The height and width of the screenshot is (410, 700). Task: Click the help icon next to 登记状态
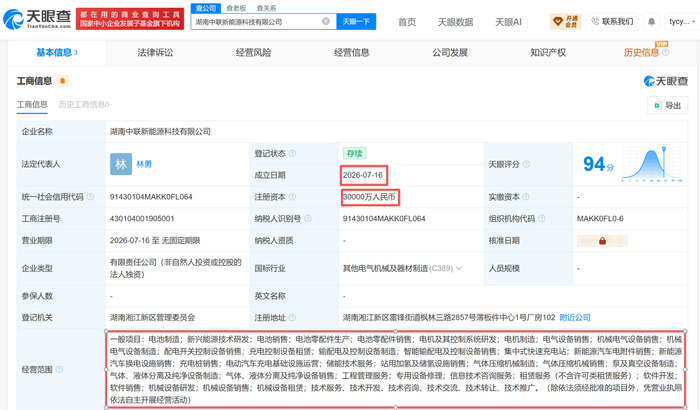[292, 153]
